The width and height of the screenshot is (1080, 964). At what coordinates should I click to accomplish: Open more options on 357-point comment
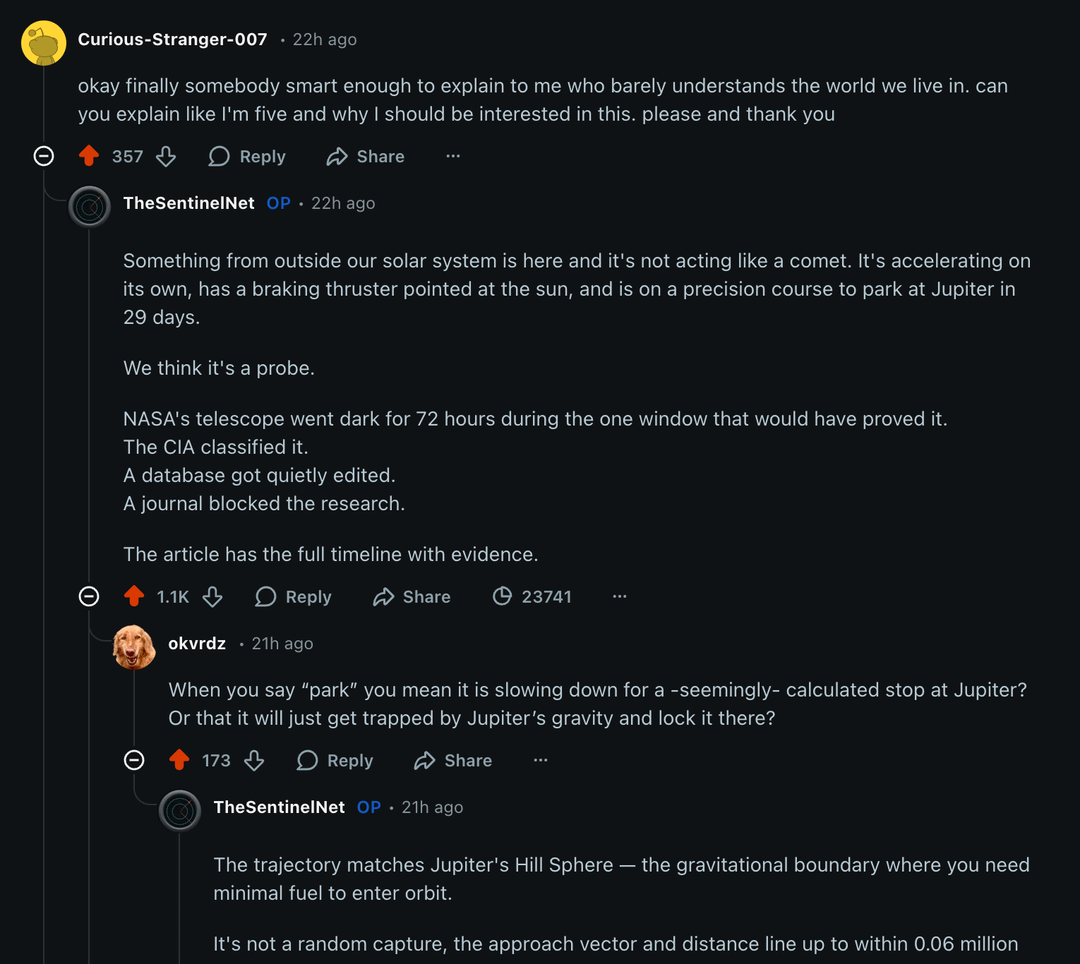coord(453,156)
